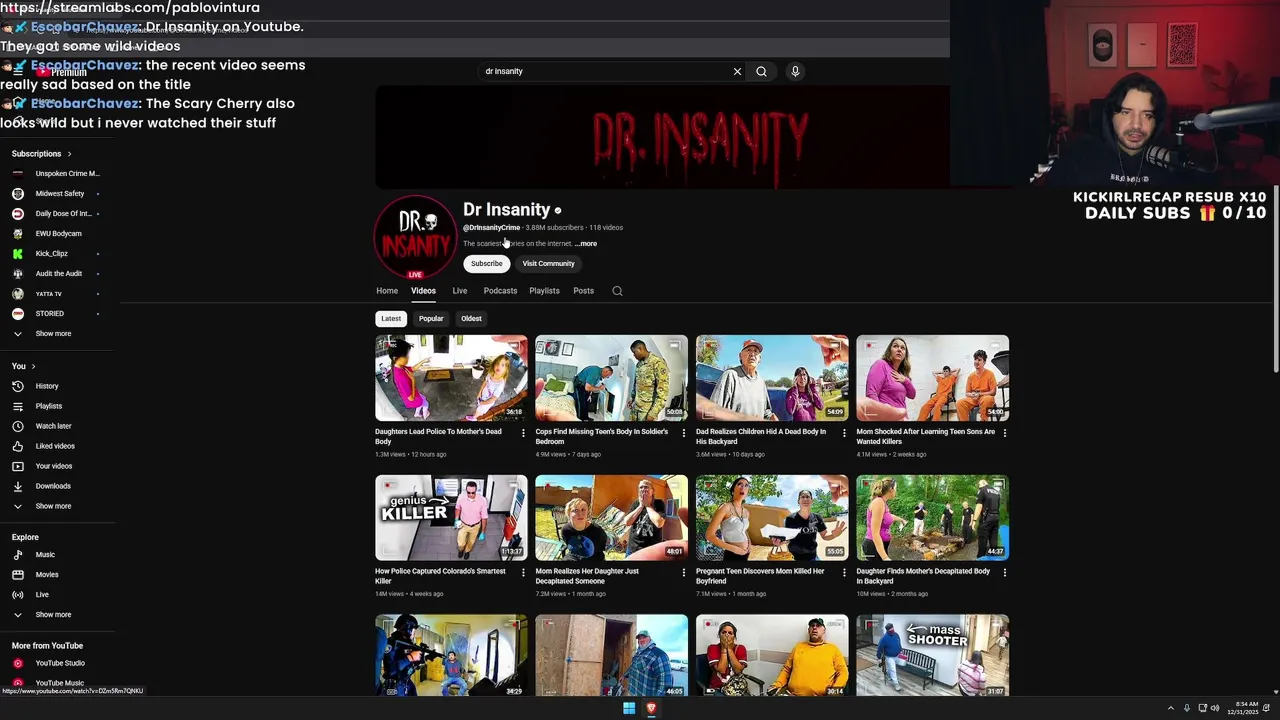Play the 'mass SHOOTER' thumbnail video
The width and height of the screenshot is (1280, 720).
tap(932, 656)
